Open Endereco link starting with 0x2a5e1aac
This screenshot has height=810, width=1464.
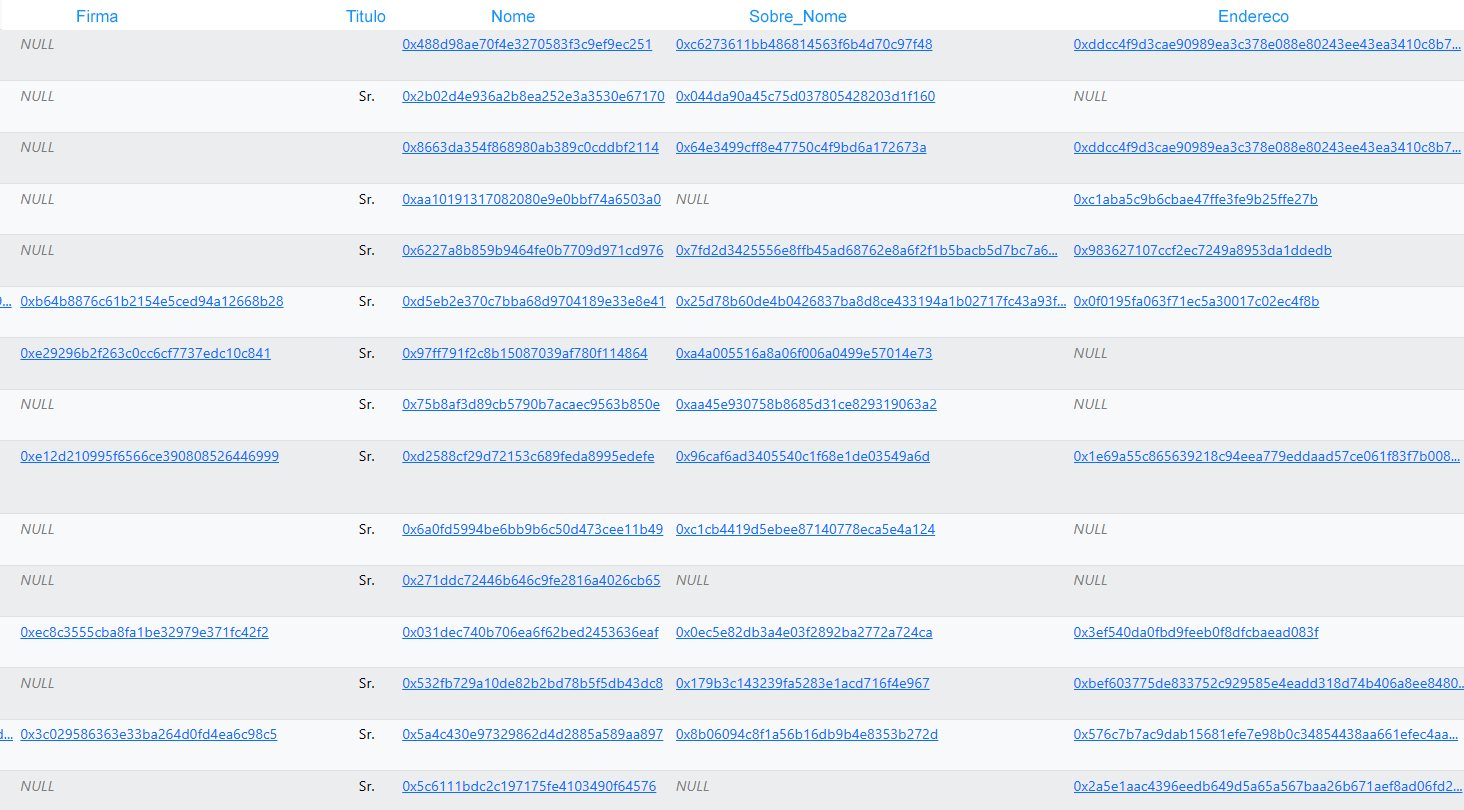[x=1266, y=787]
